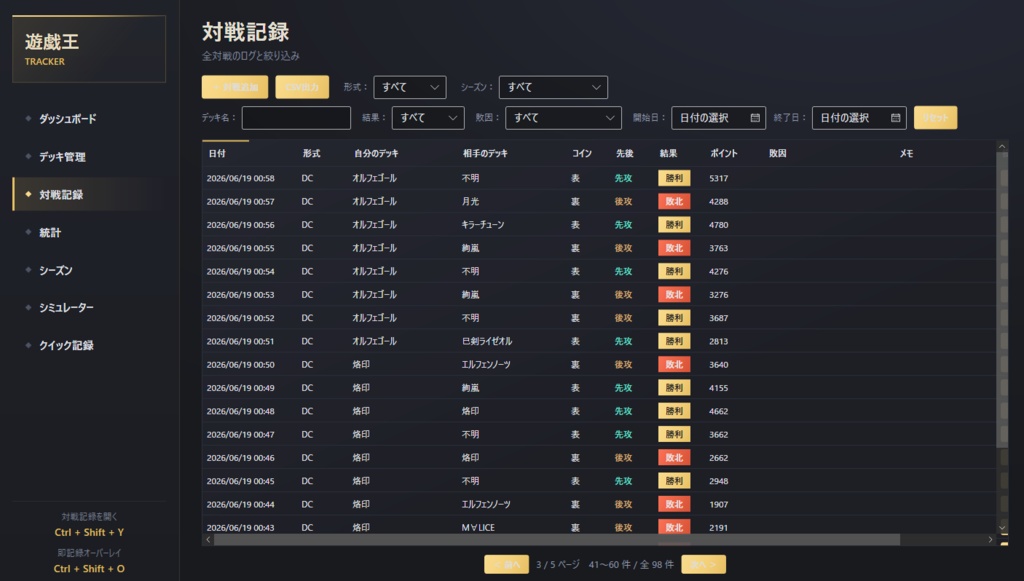Go to next page with 次へ button
The image size is (1024, 581).
click(703, 564)
